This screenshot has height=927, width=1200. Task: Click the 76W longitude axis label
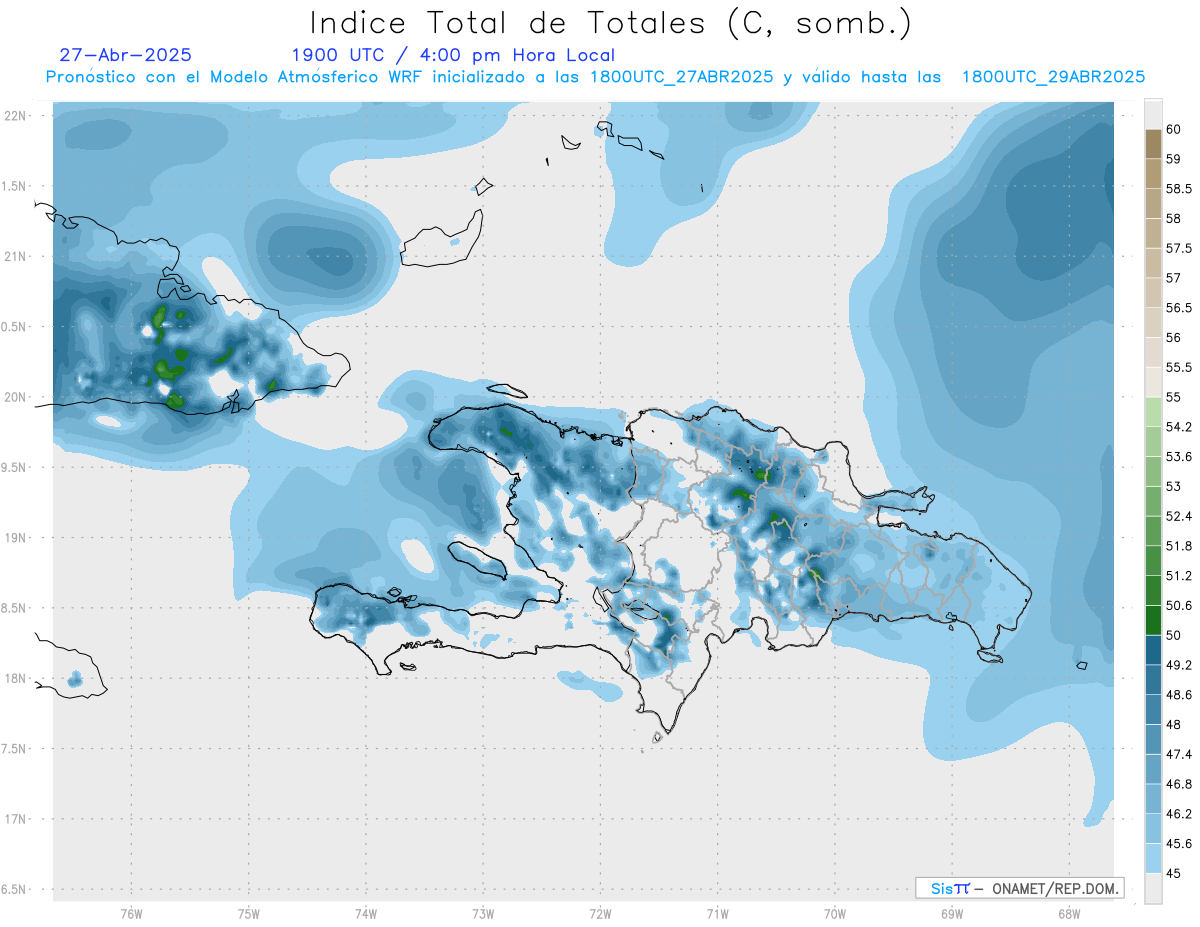tap(131, 914)
